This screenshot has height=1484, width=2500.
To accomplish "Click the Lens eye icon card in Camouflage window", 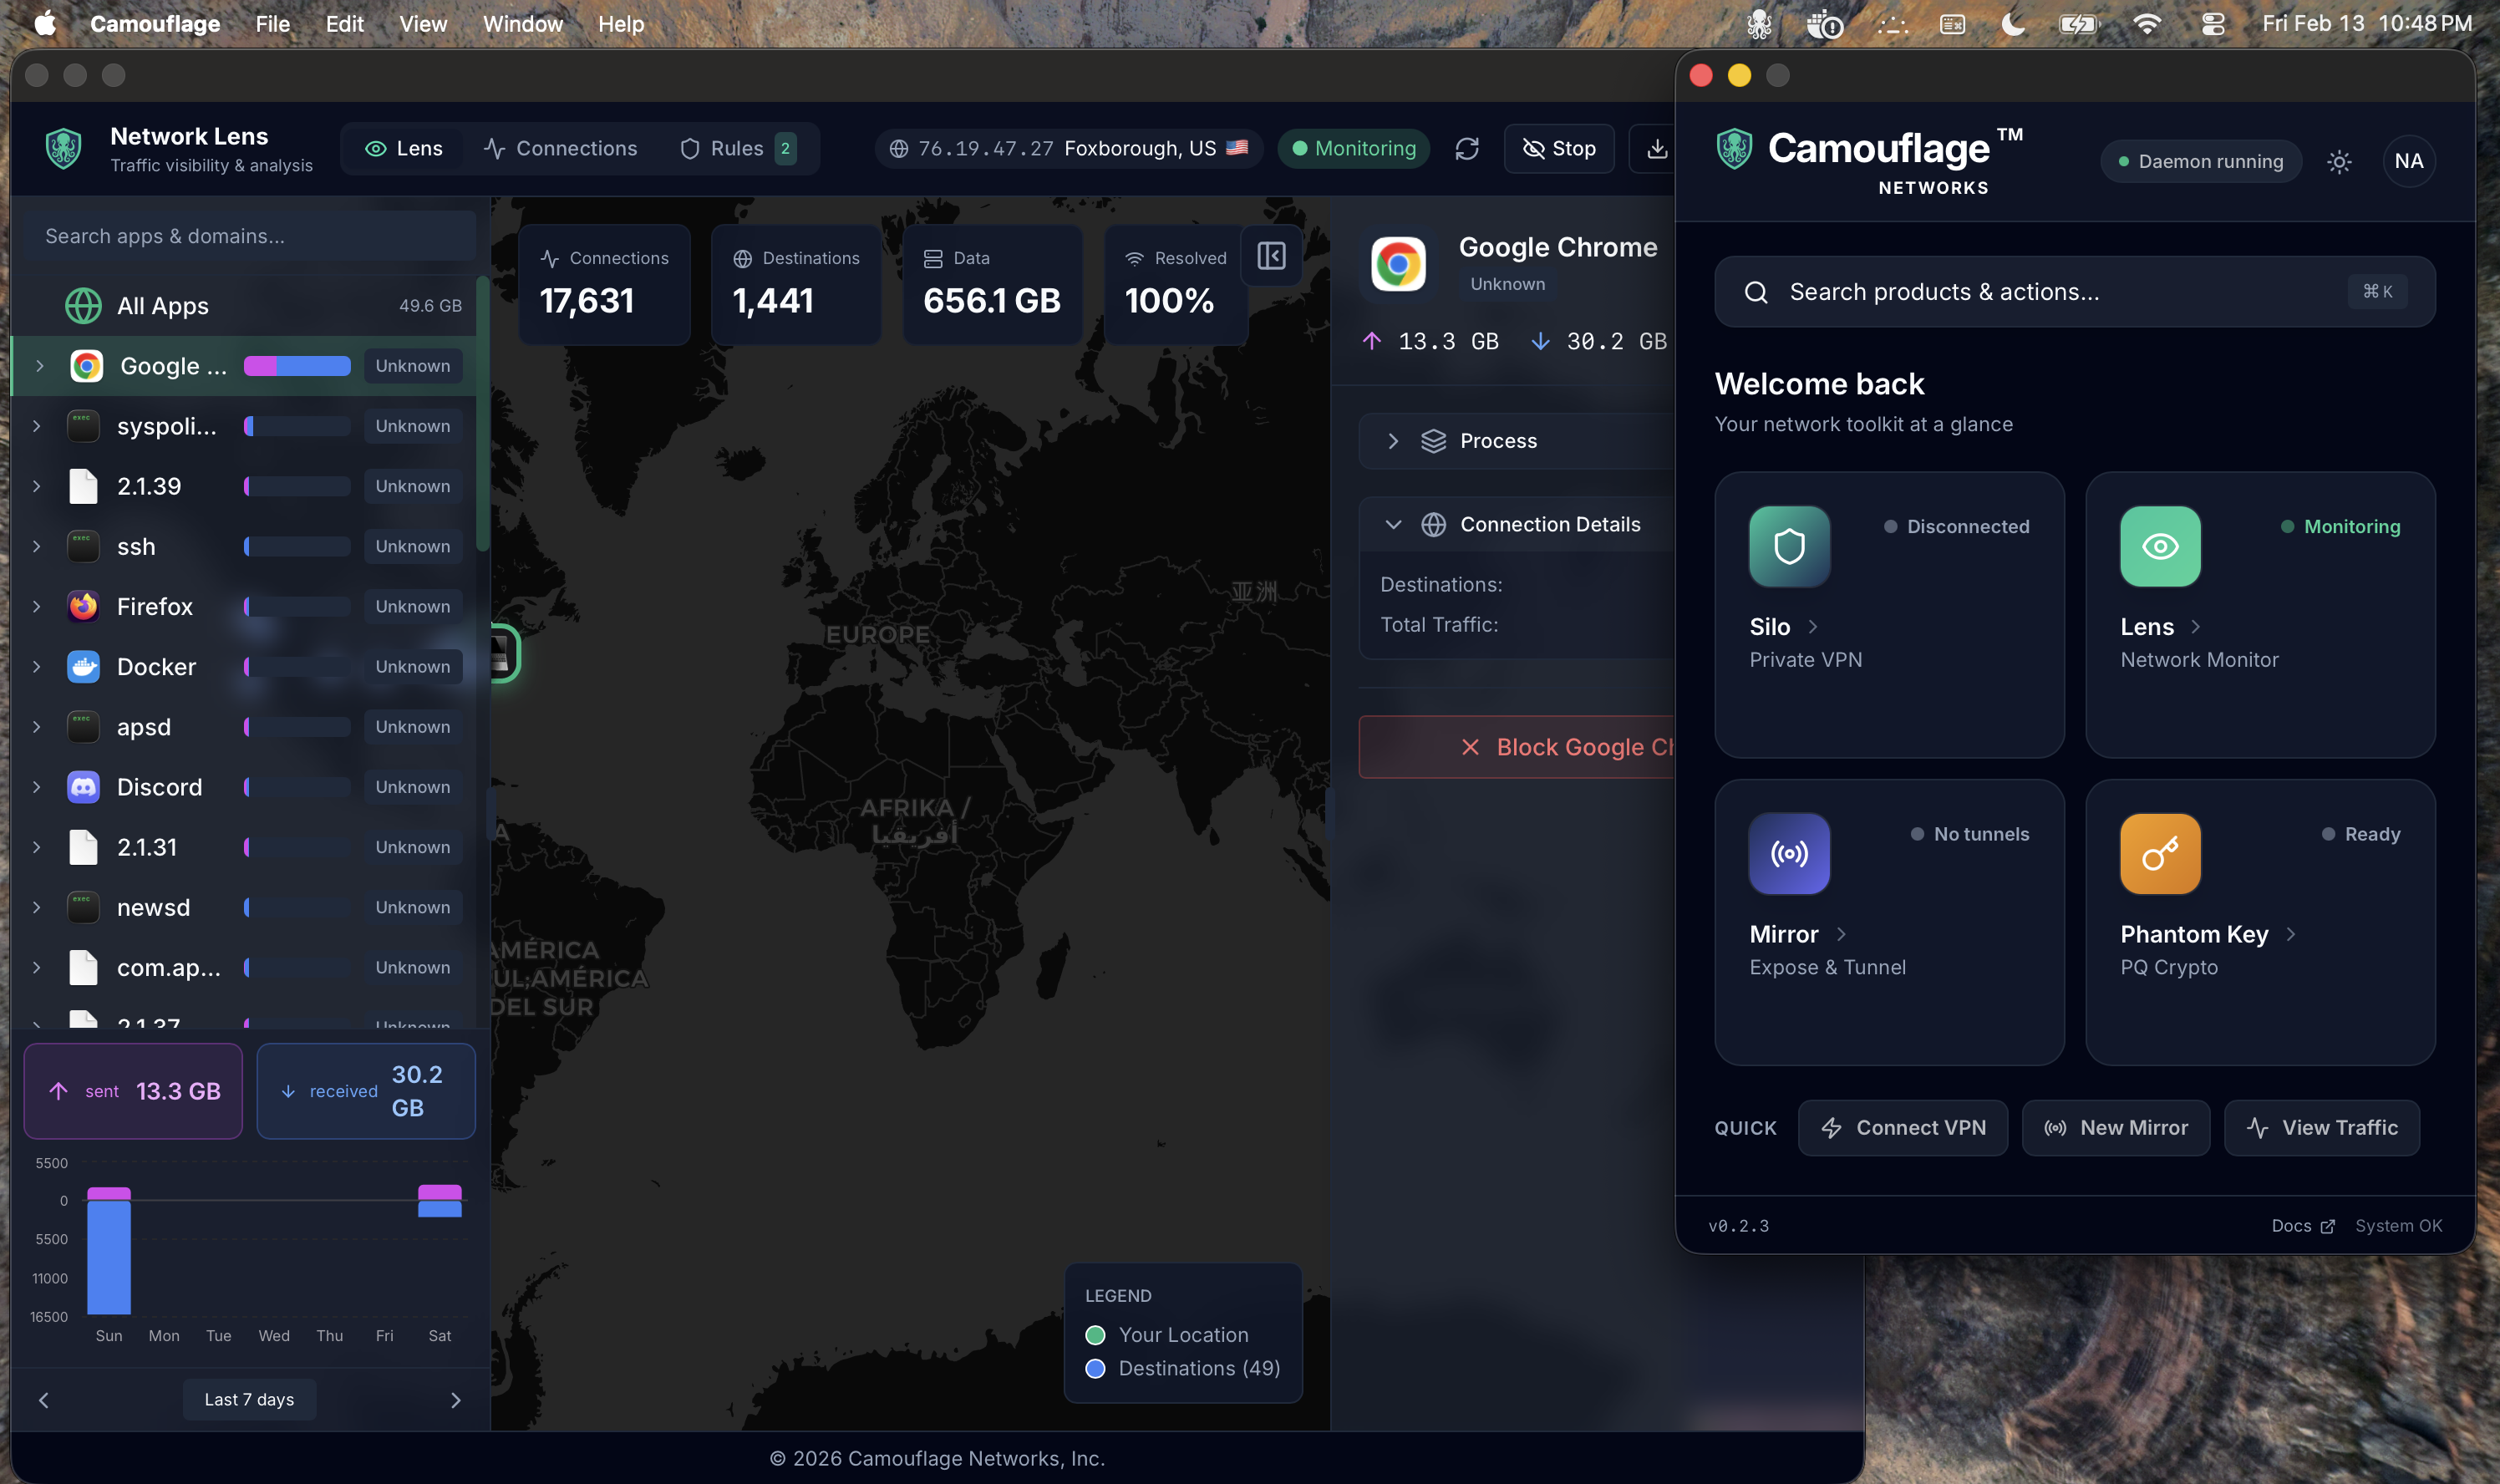I will point(2160,546).
